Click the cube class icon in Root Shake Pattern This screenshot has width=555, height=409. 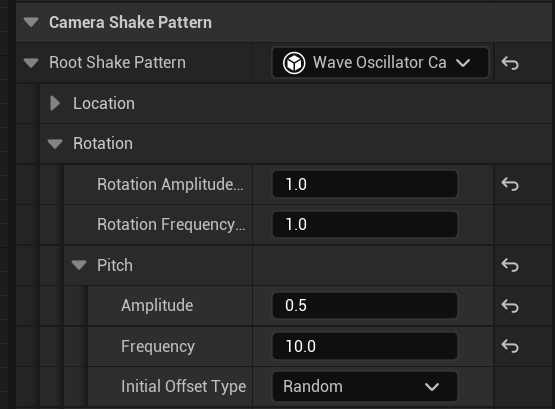click(294, 63)
